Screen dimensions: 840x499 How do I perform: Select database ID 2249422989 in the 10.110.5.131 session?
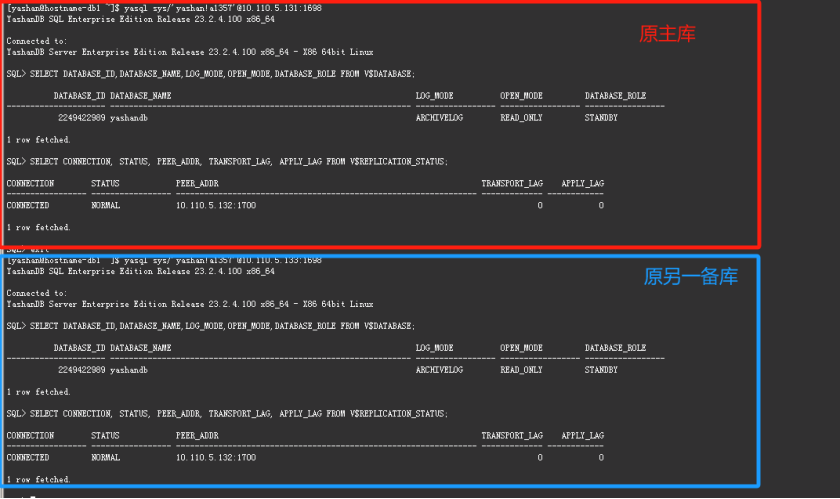(81, 118)
